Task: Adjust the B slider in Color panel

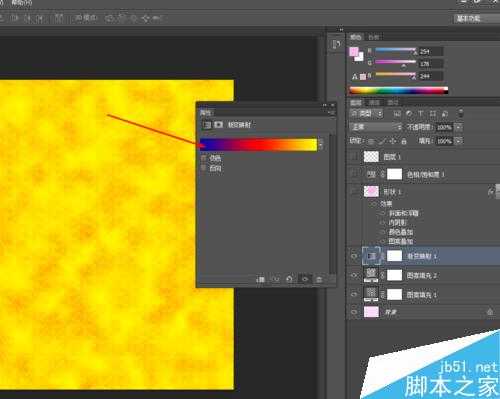Action: coord(396,76)
